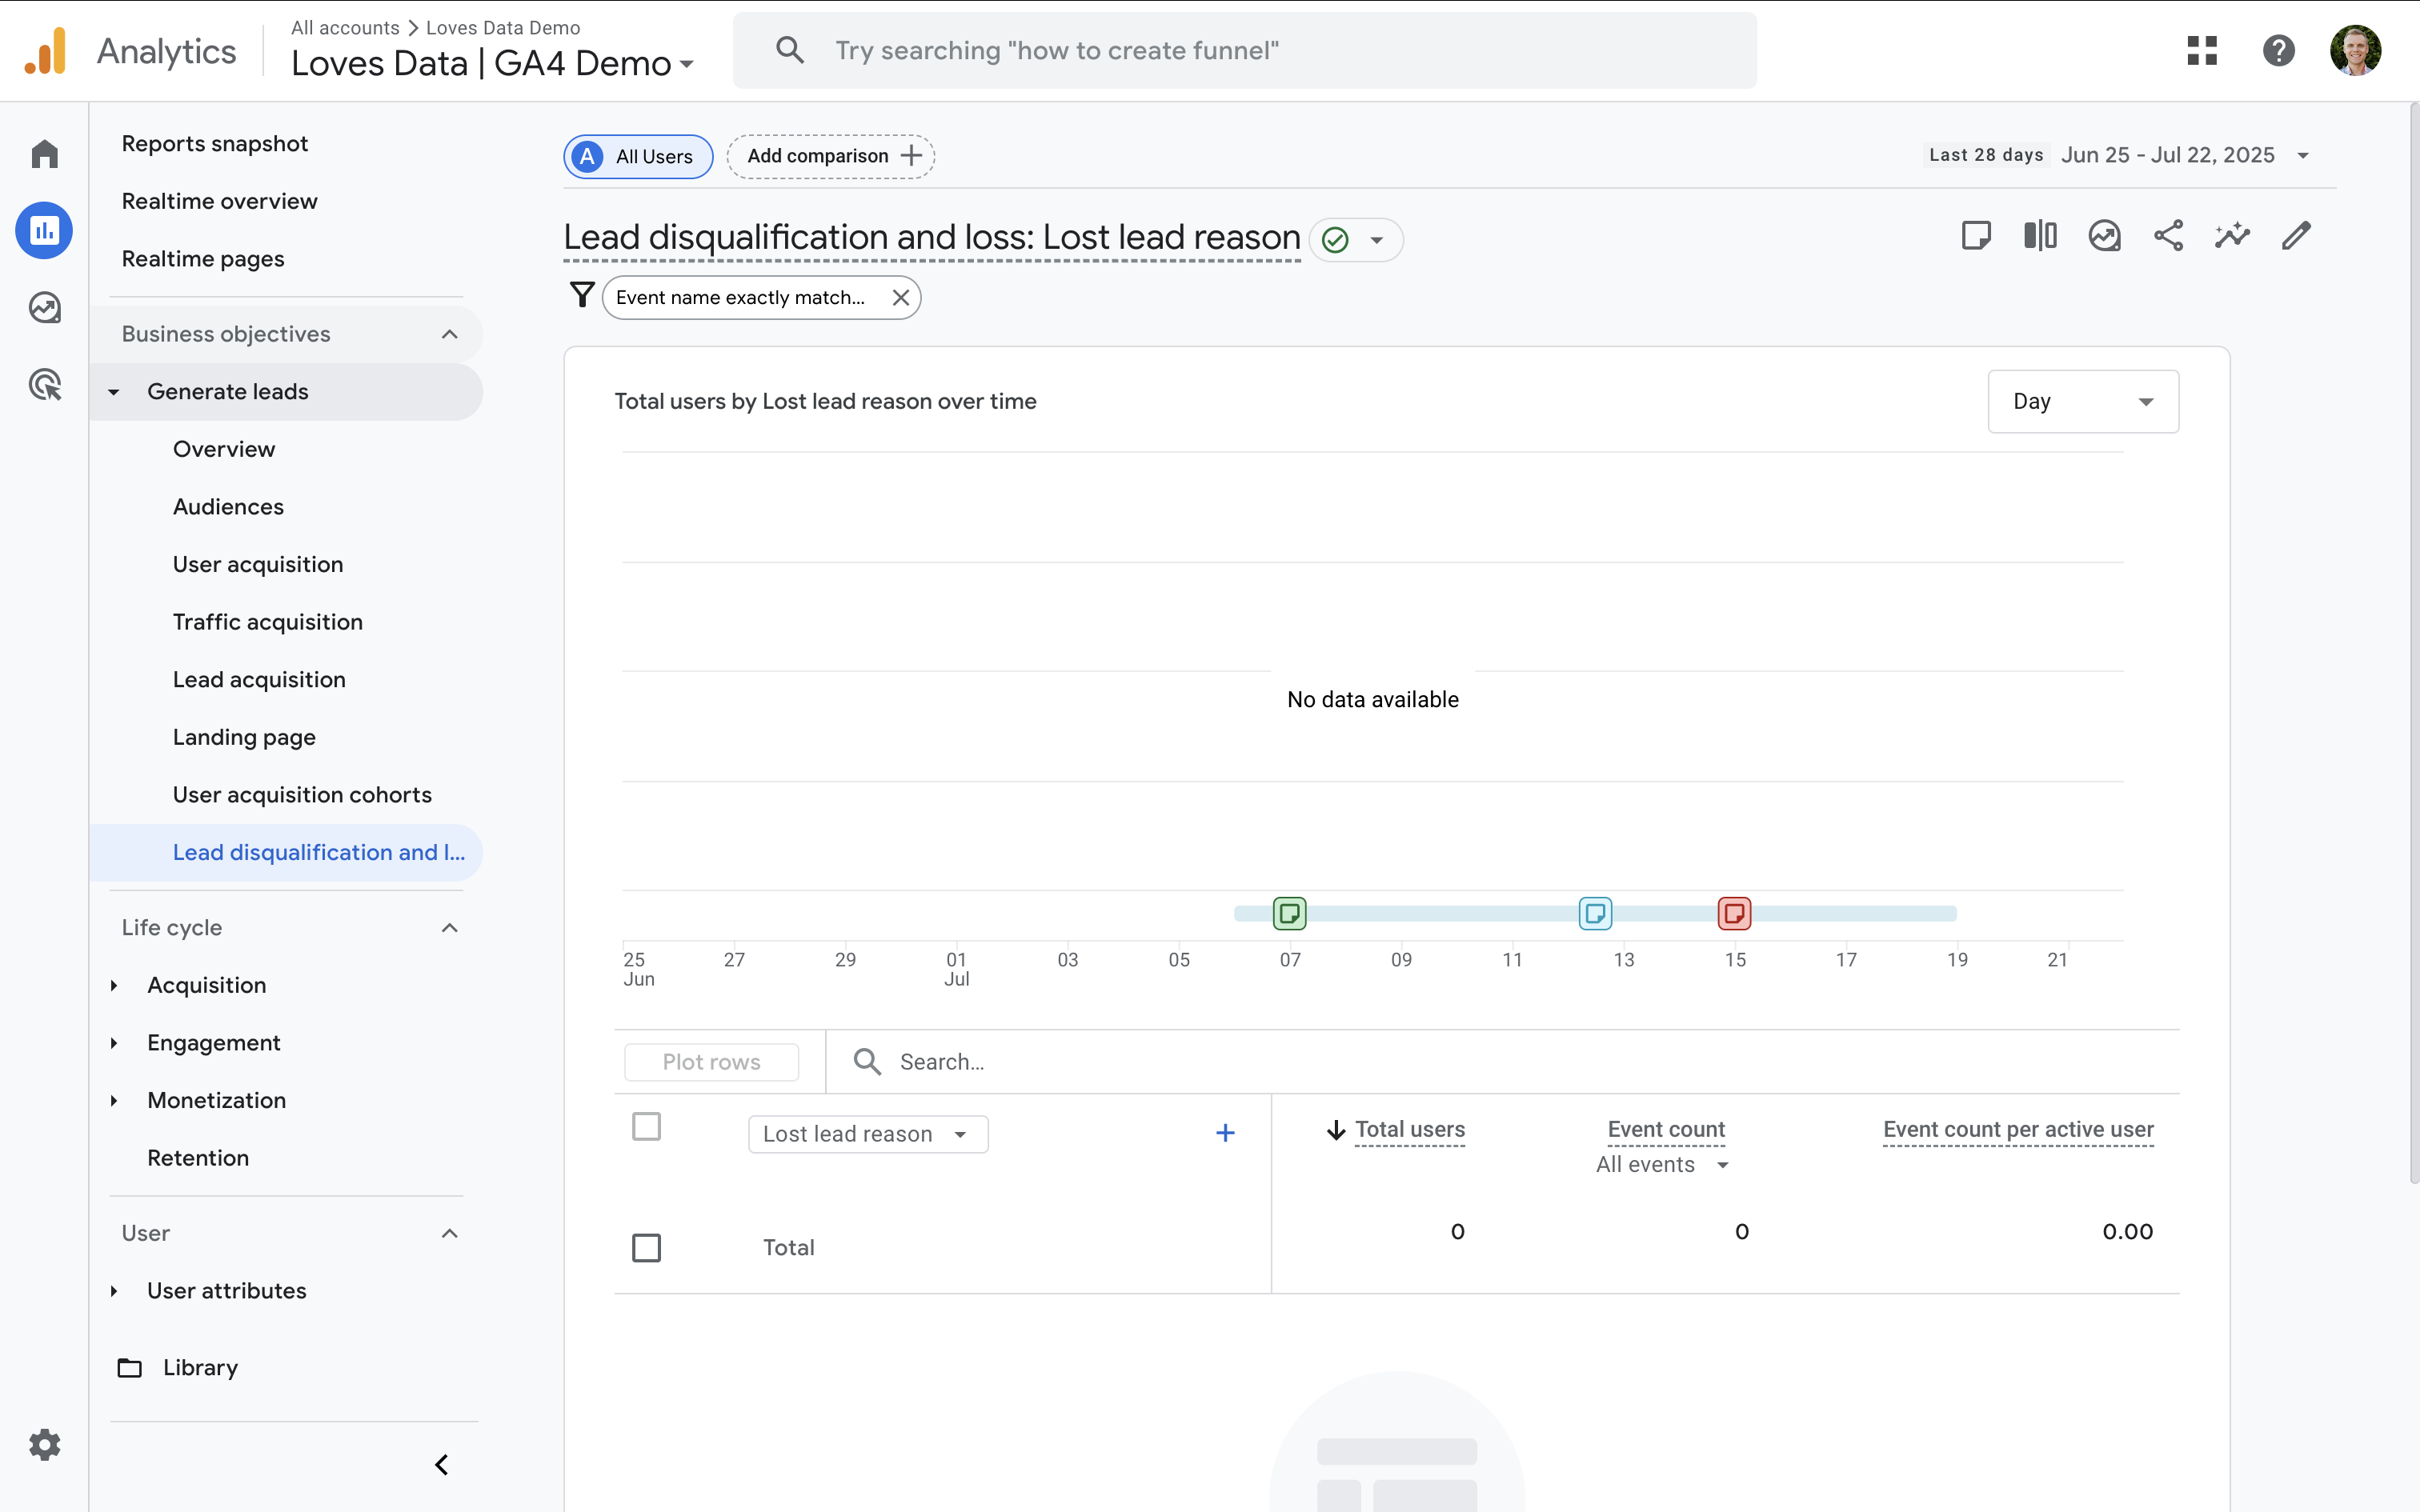Open the Home icon in left rail

coord(44,154)
